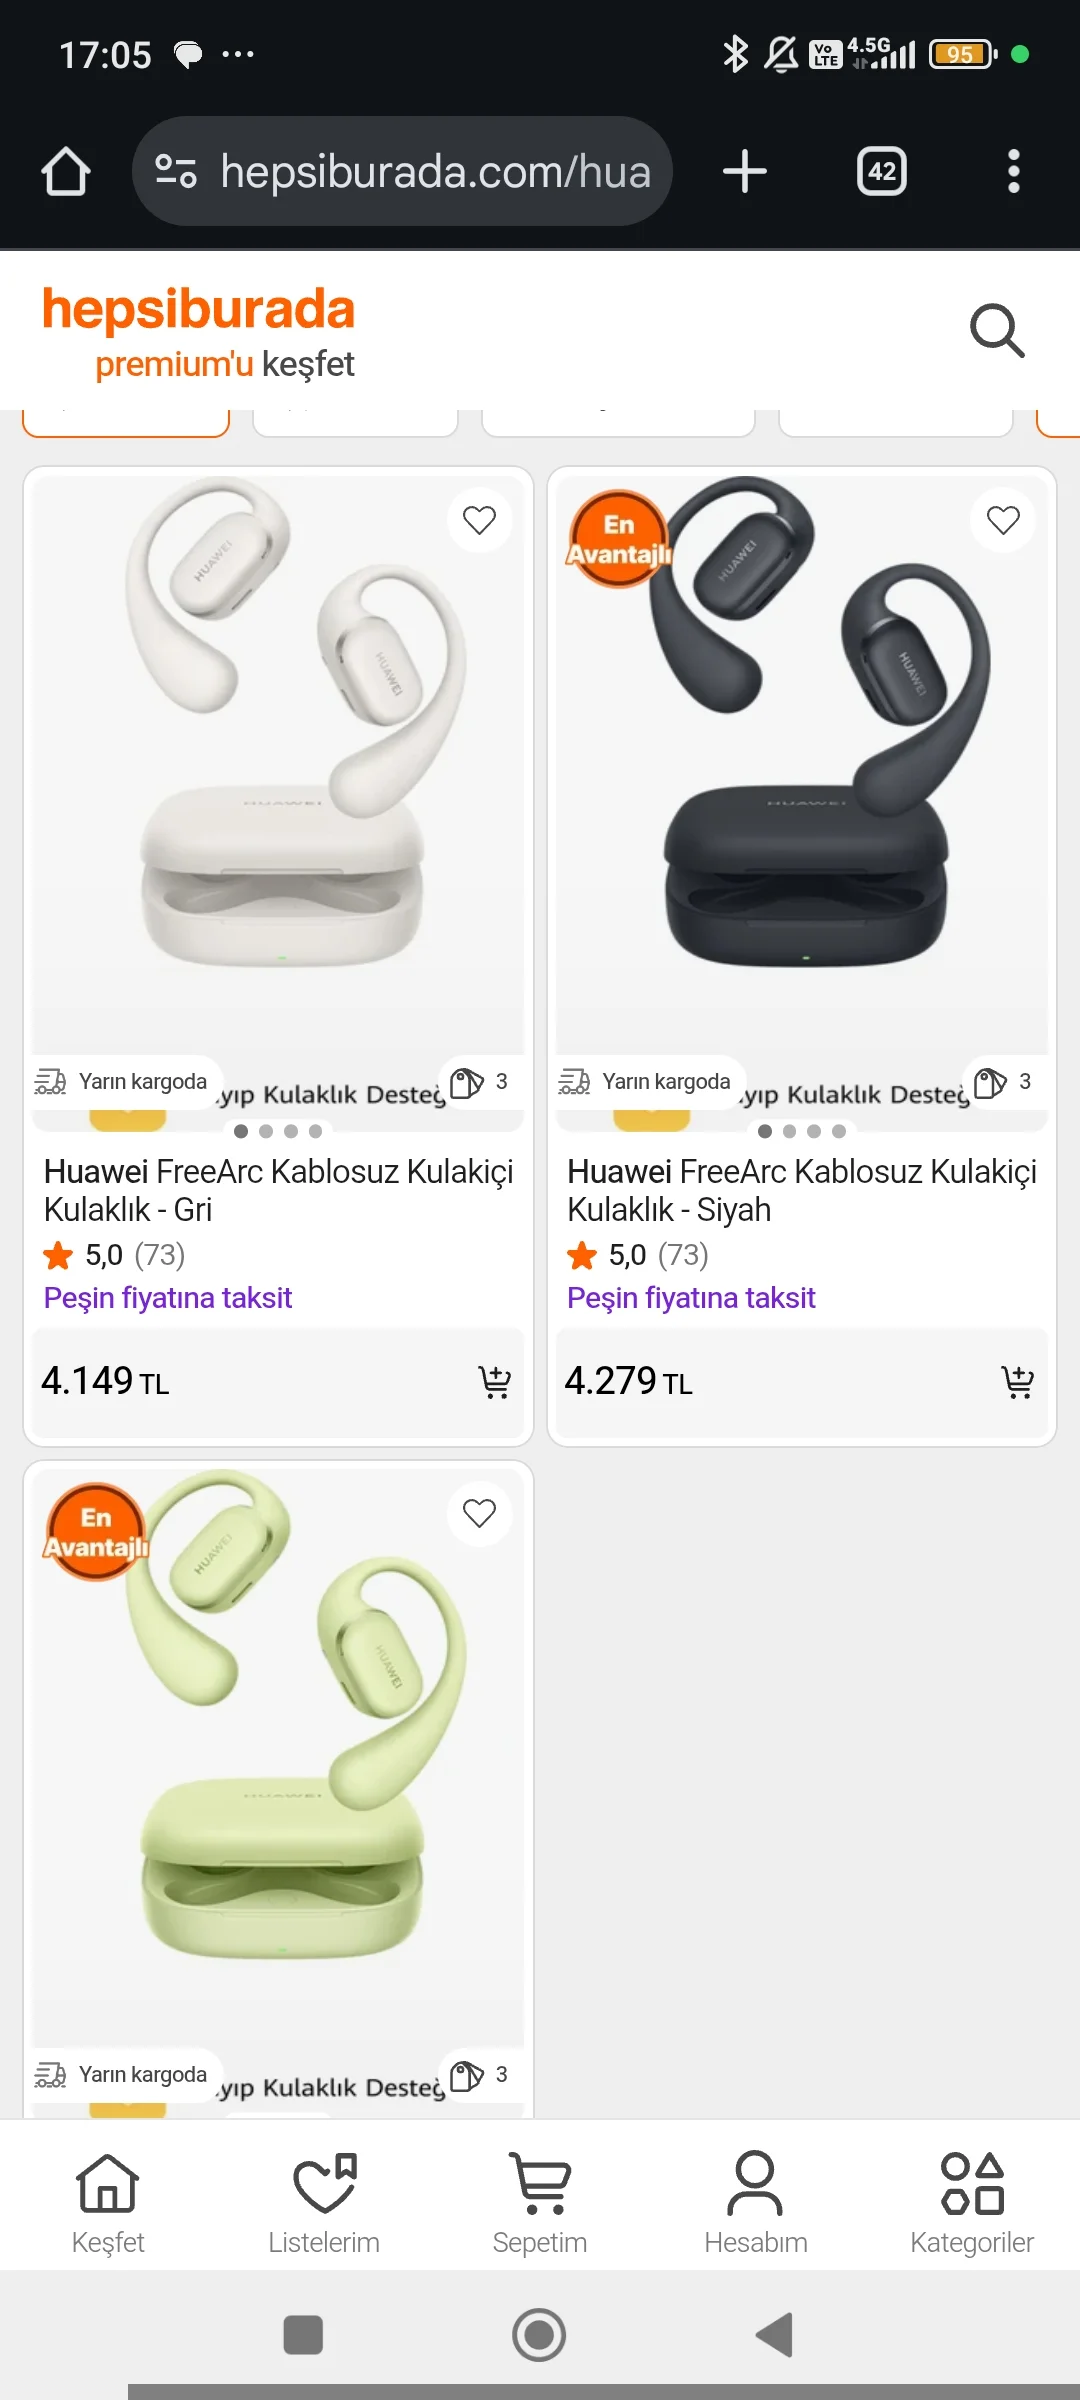Open browser three-dot overflow menu

[1013, 171]
